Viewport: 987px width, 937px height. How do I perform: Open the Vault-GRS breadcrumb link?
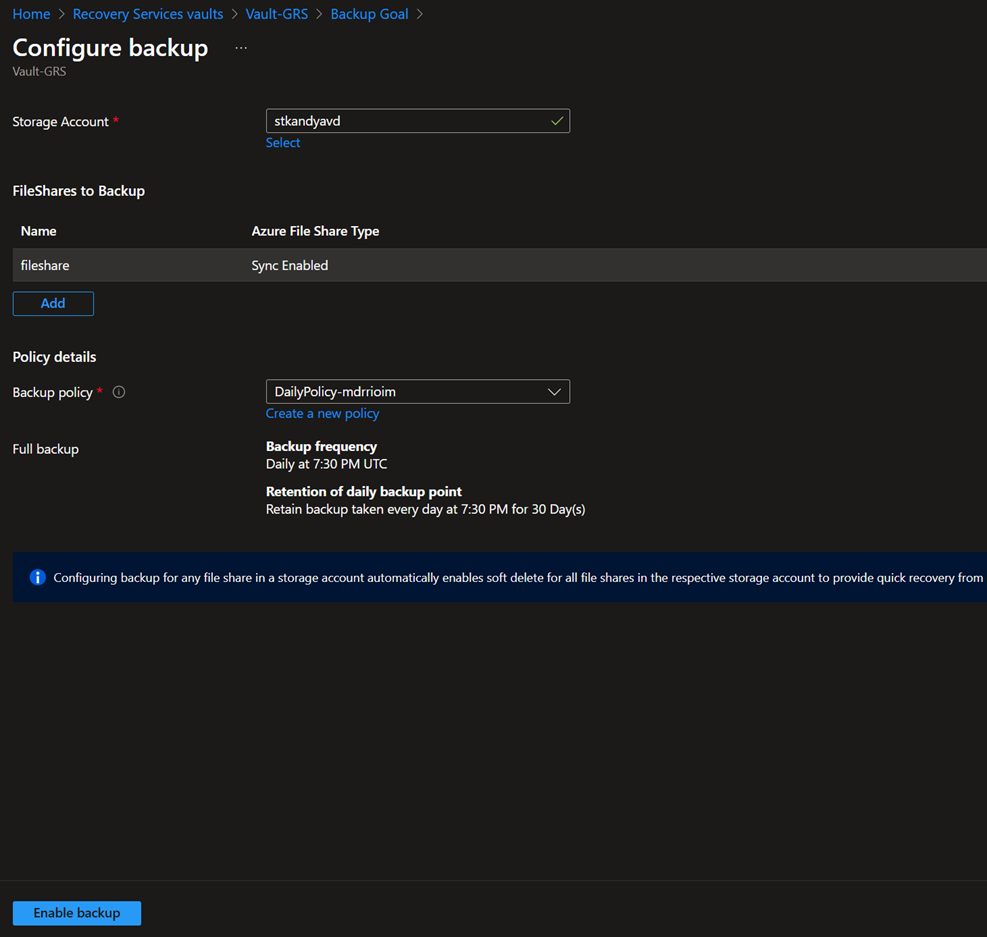tap(276, 14)
